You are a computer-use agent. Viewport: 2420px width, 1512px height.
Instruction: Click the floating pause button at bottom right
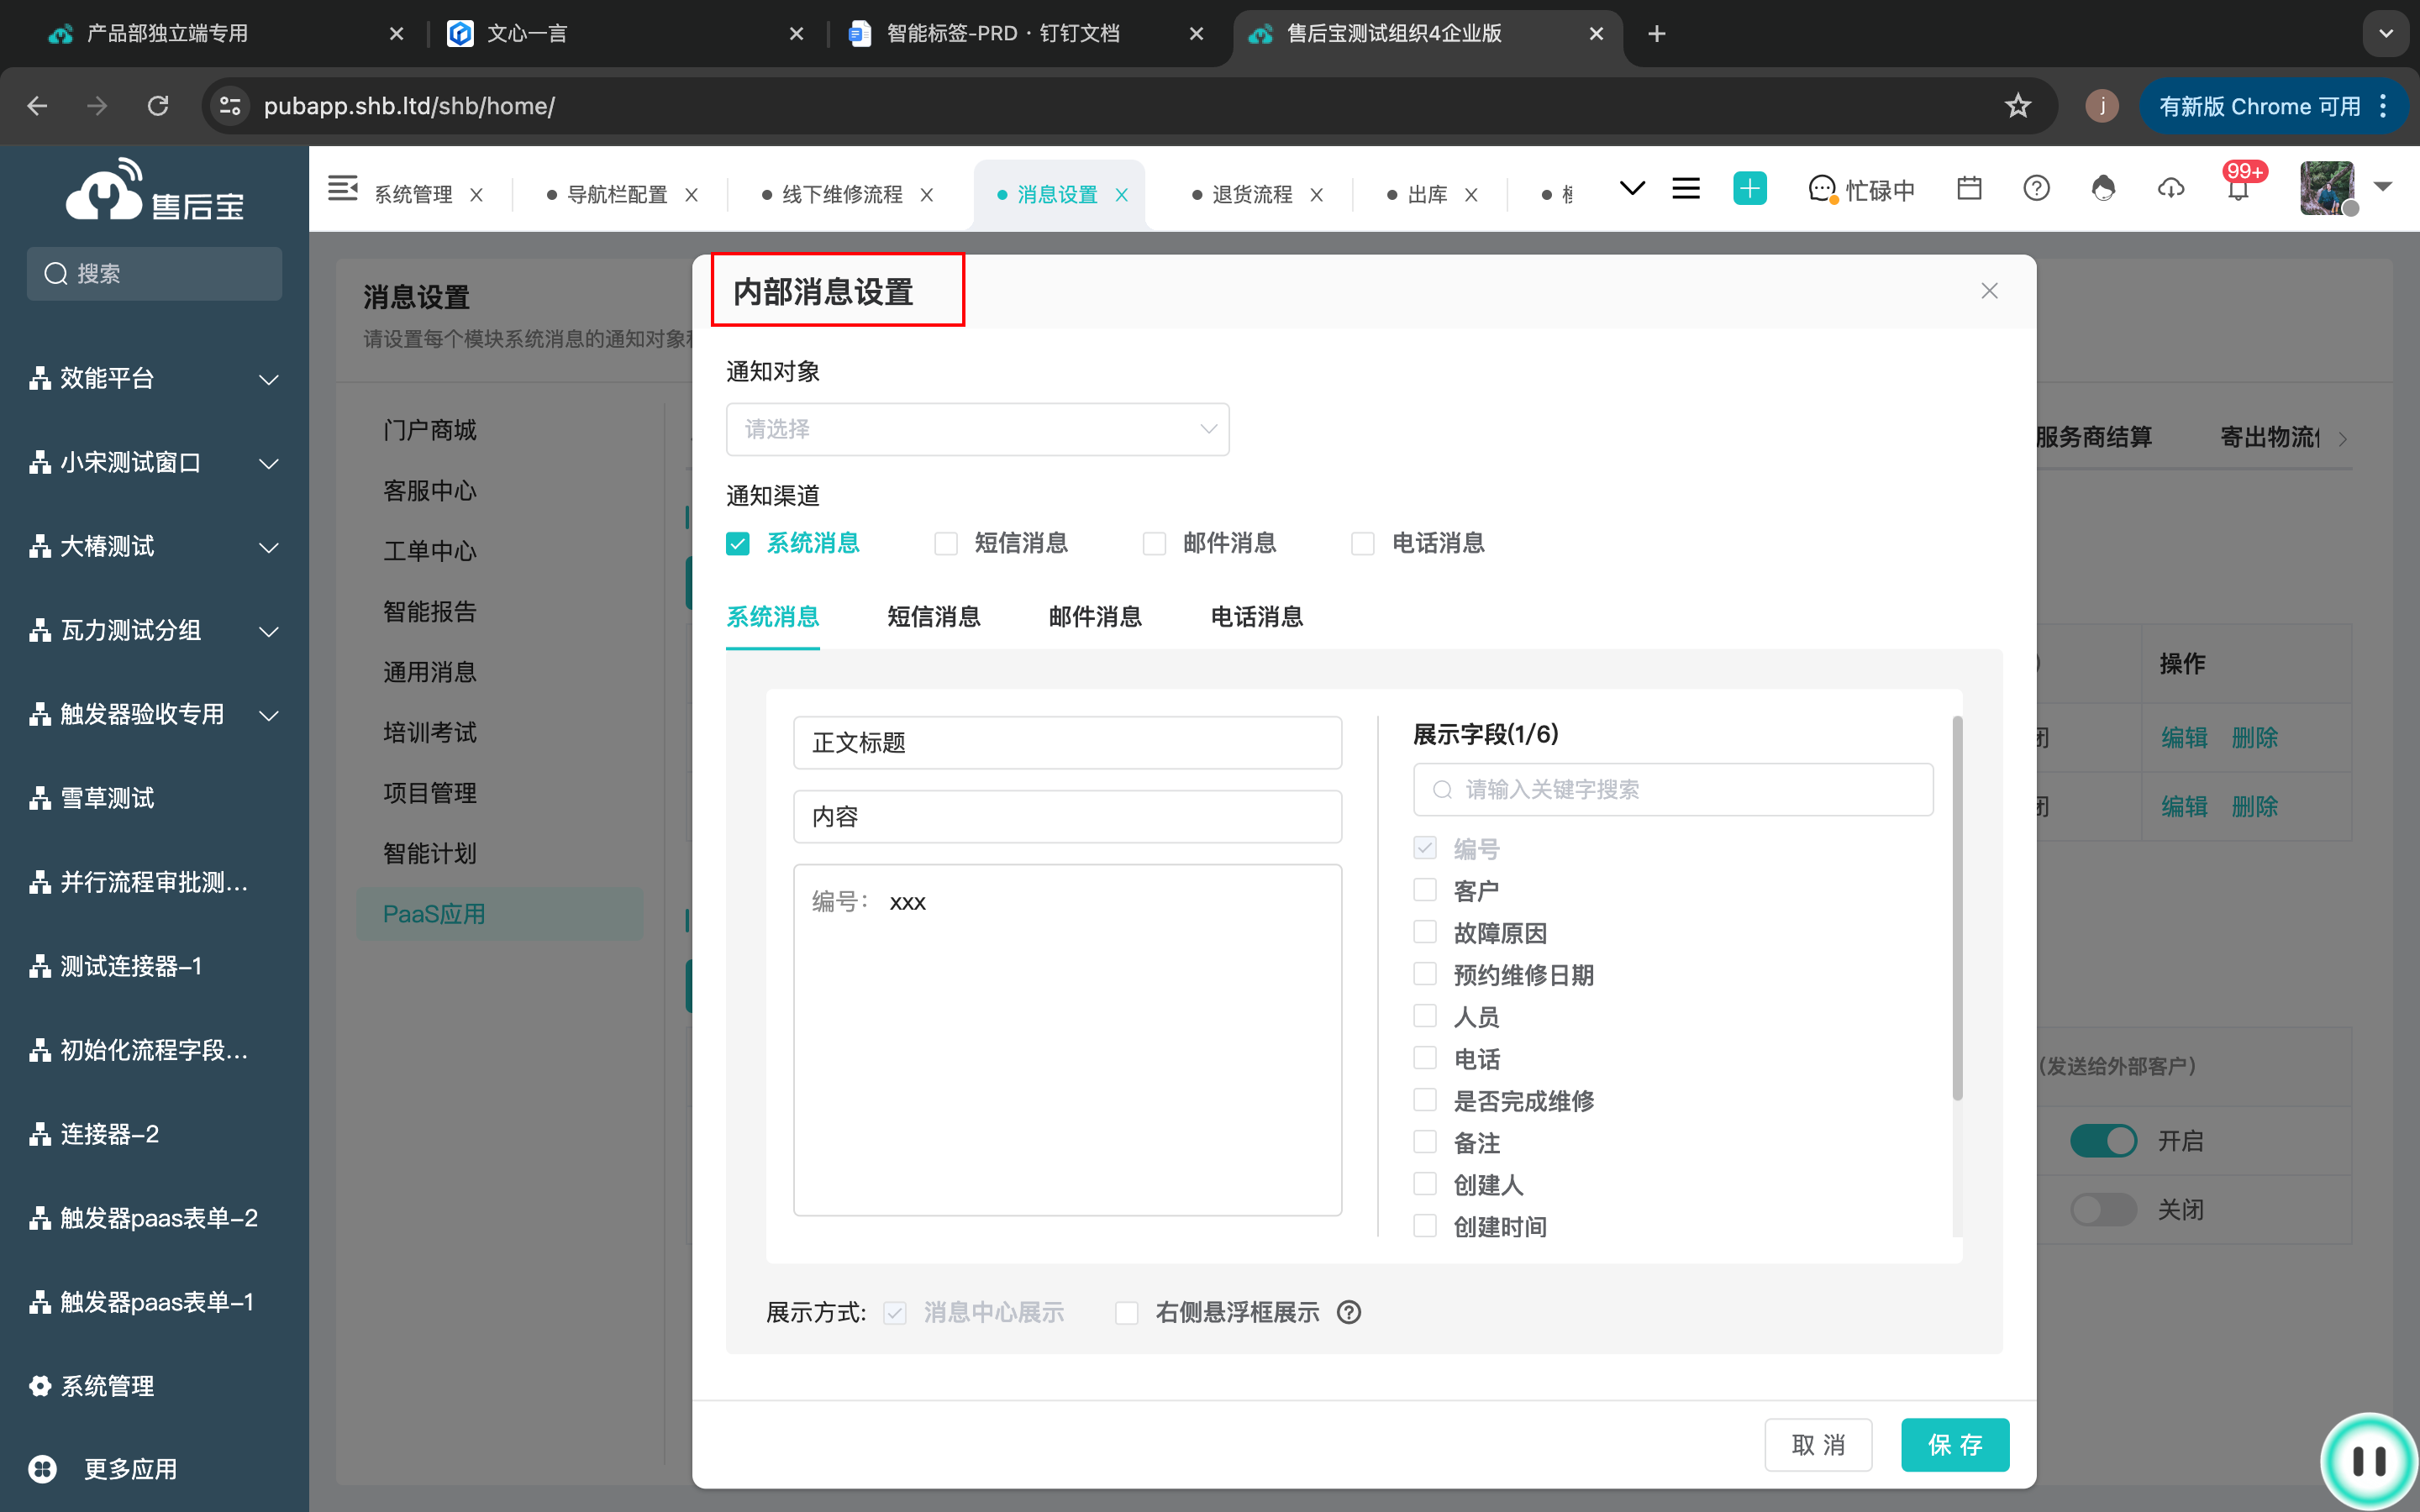2369,1461
